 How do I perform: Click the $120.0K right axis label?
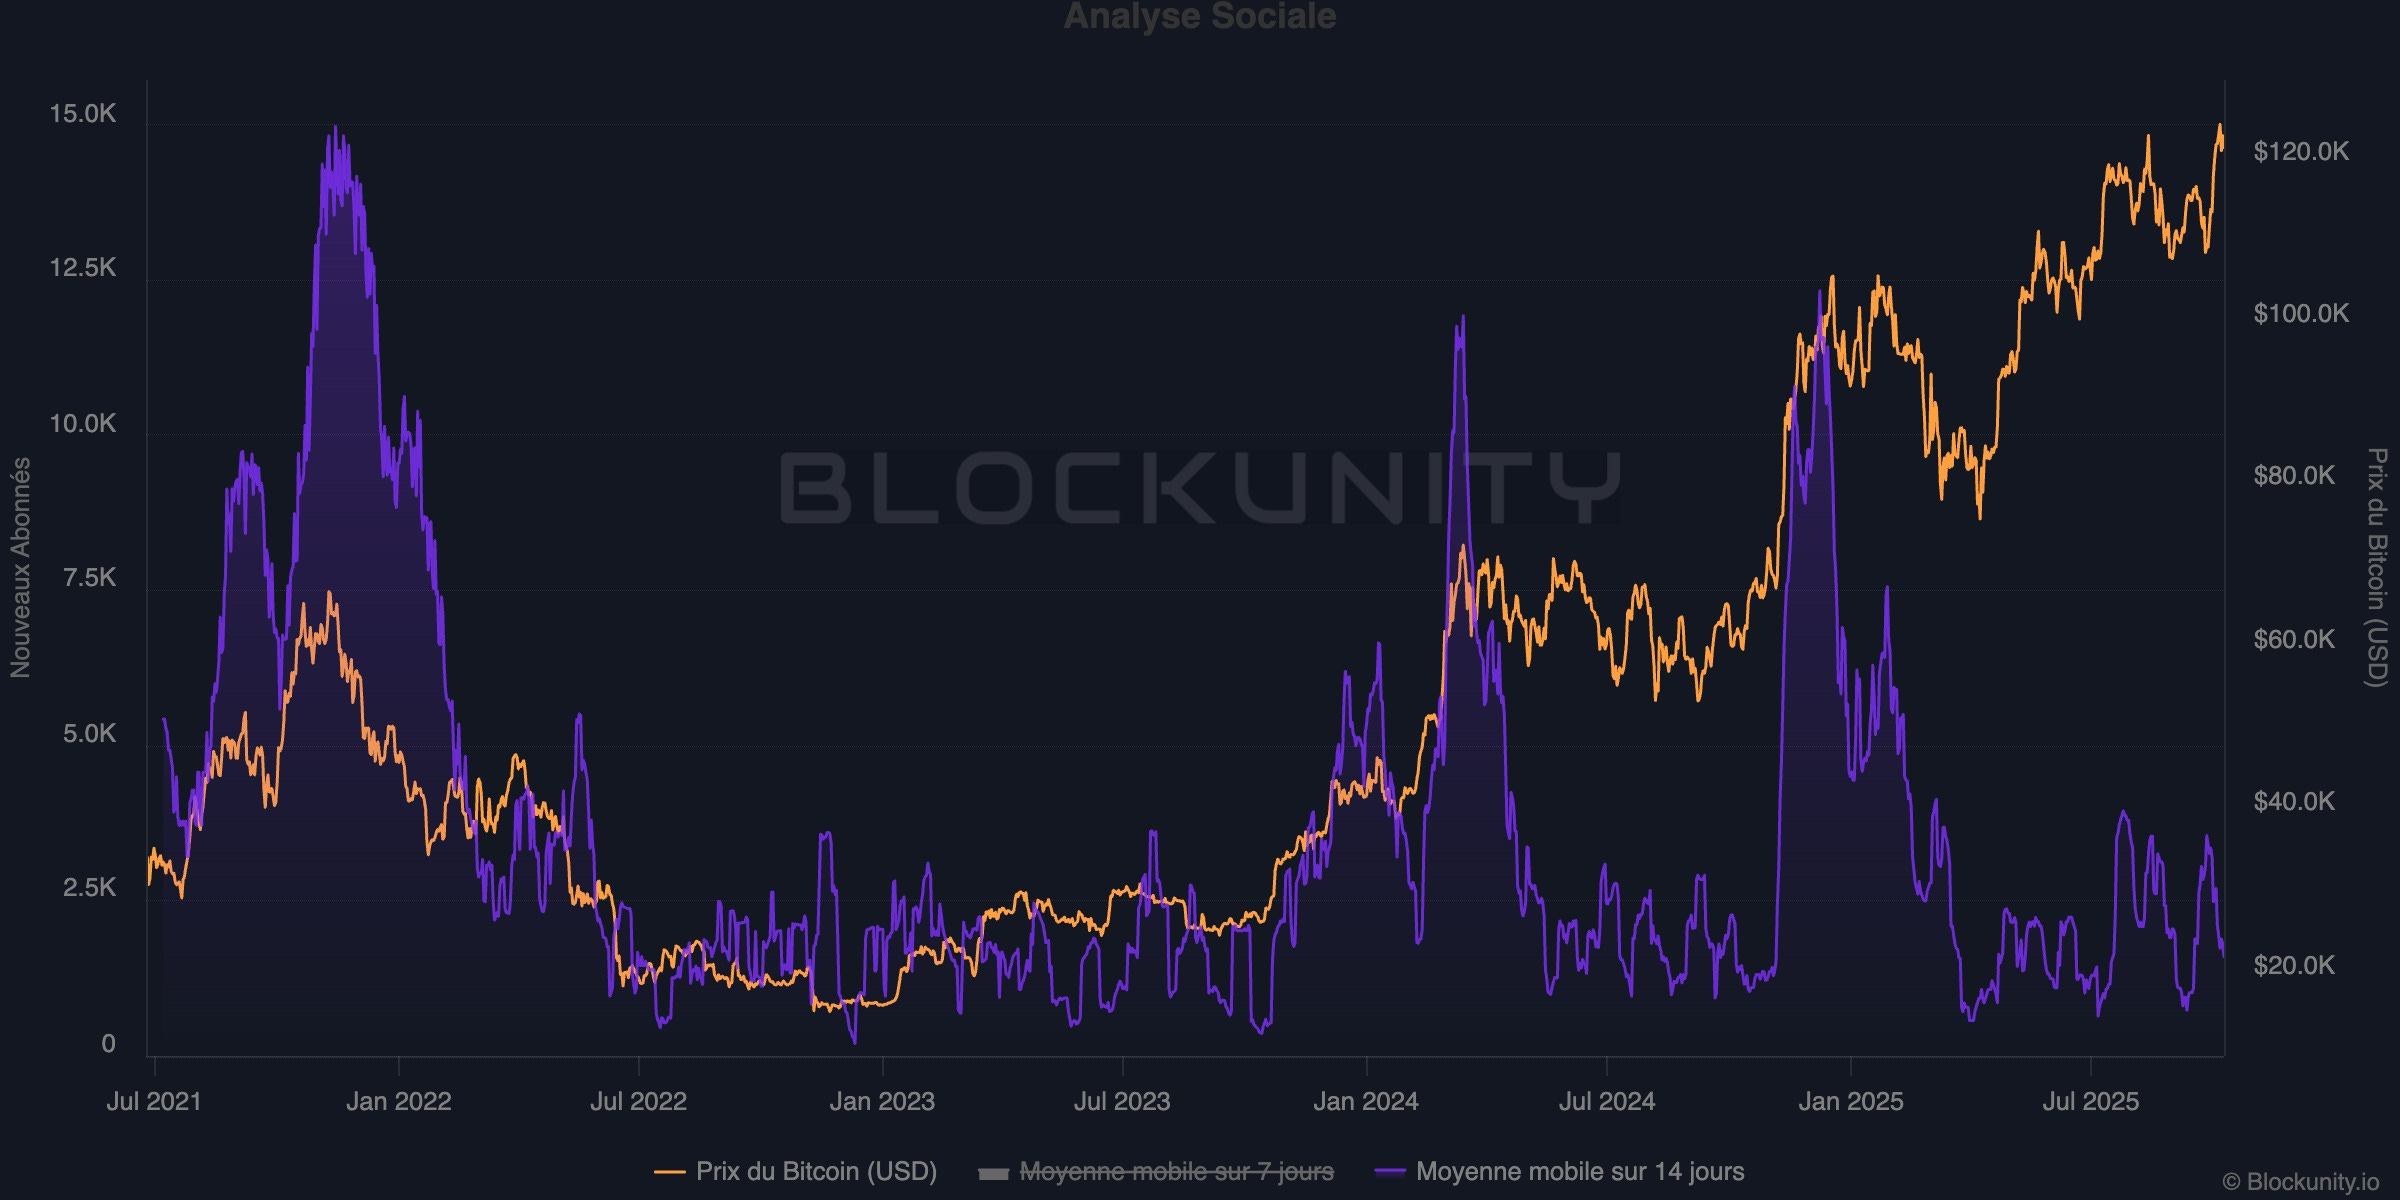pos(2301,151)
